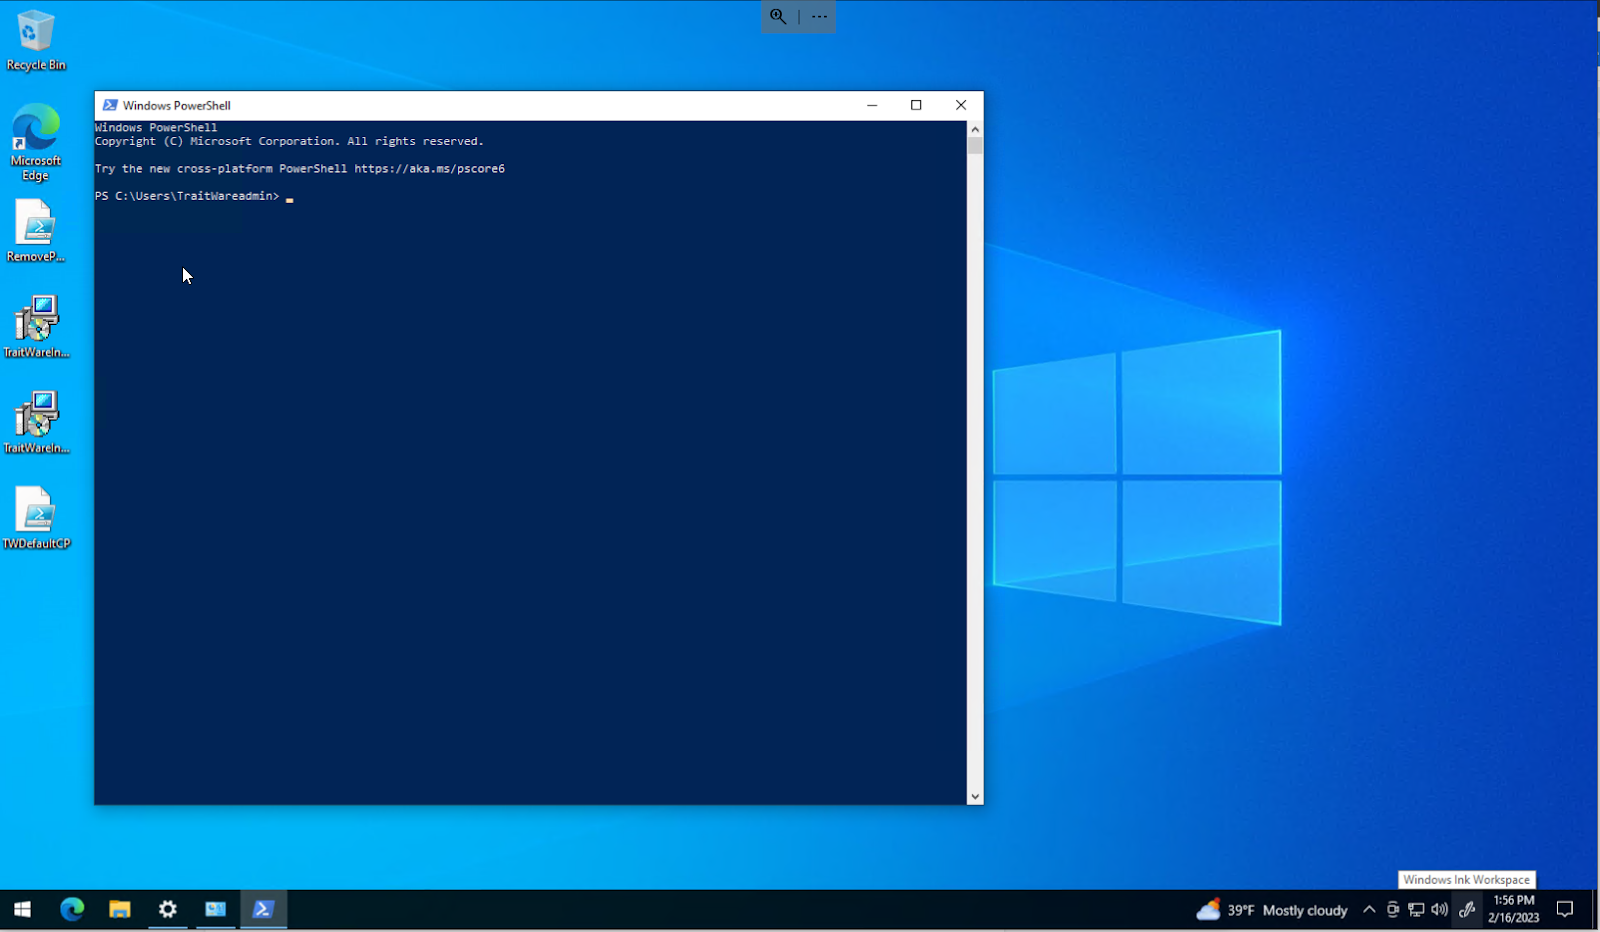This screenshot has width=1600, height=932.
Task: Open the weather widget showing 39°F Mostly cloudy
Action: click(x=1272, y=910)
